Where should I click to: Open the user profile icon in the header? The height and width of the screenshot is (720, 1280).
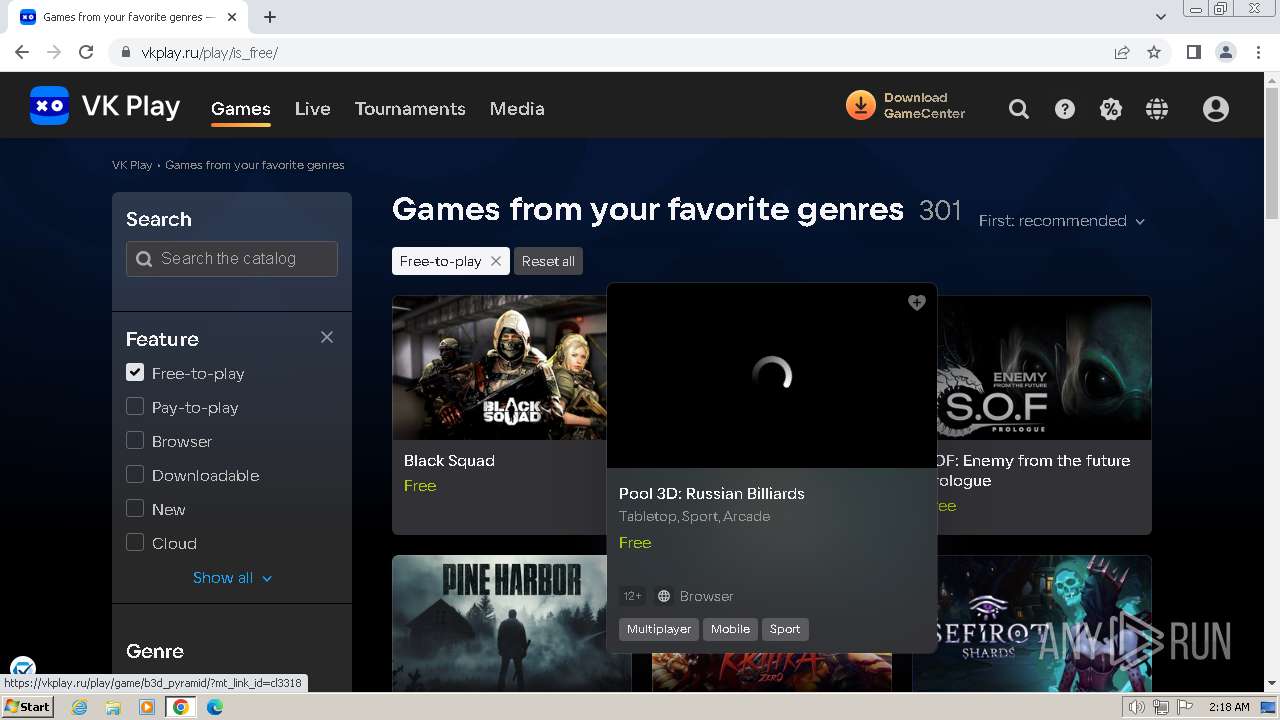pyautogui.click(x=1216, y=109)
